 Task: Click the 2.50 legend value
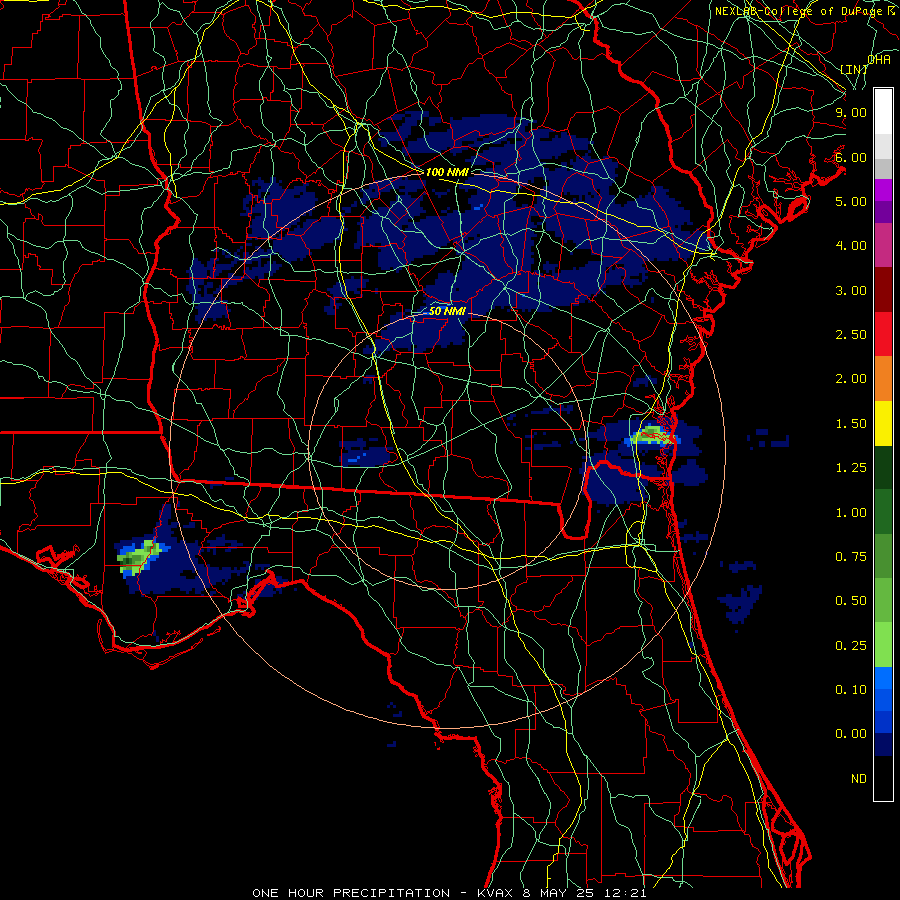pyautogui.click(x=851, y=335)
